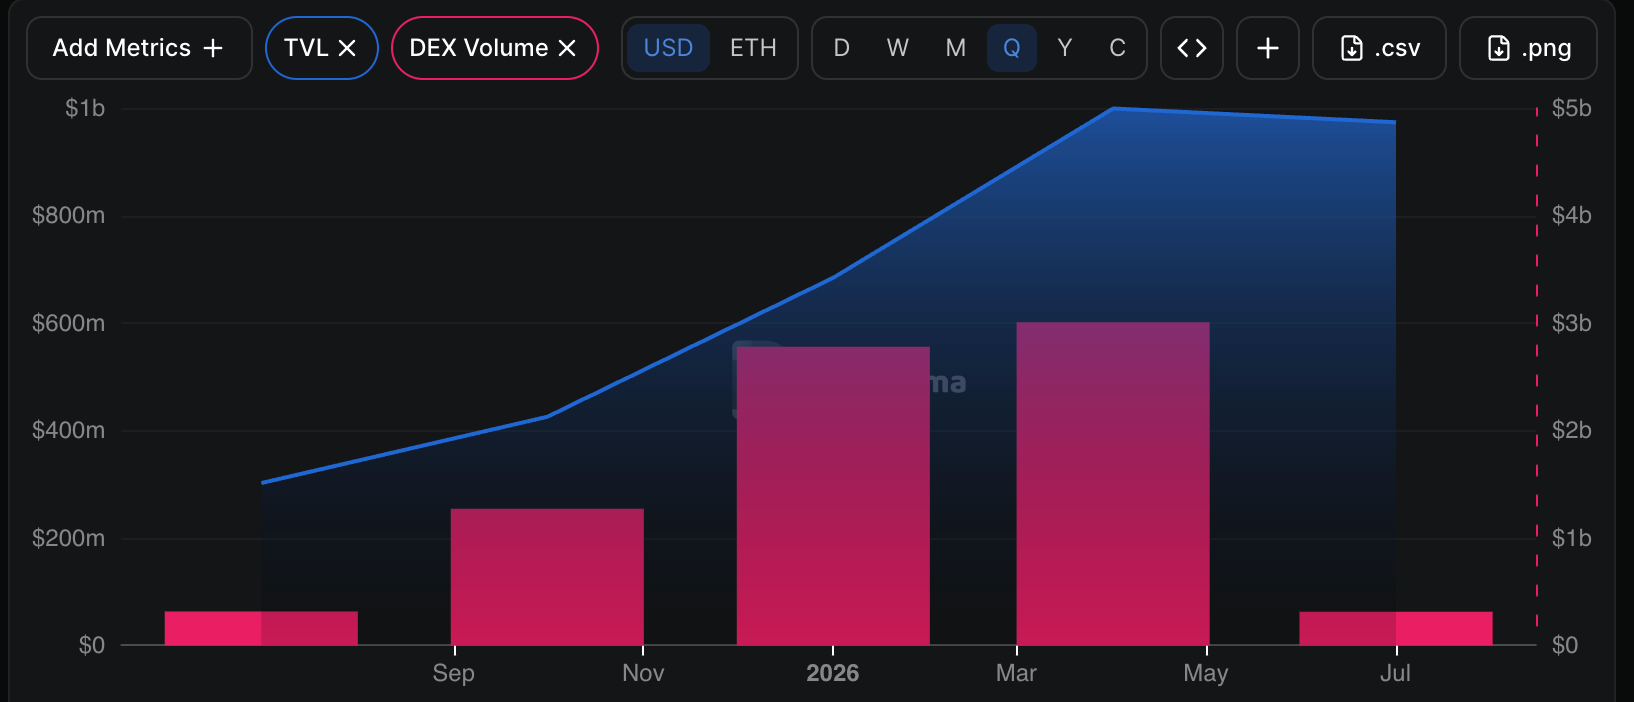Select Yearly interval Y

pyautogui.click(x=1065, y=48)
